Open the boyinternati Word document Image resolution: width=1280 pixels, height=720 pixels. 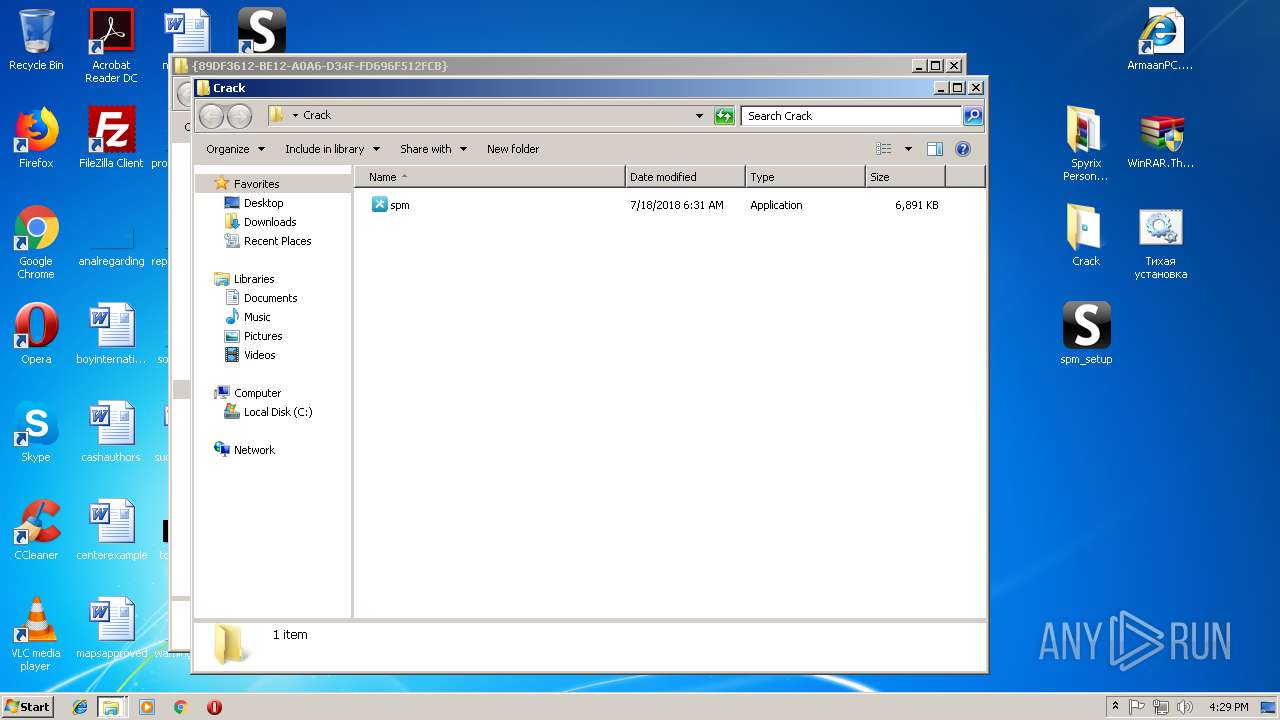(111, 334)
